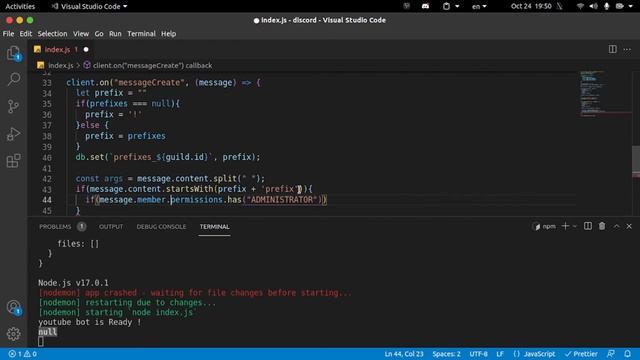Open the launch profile dropdown next to plus
This screenshot has width=640, height=360.
click(575, 226)
